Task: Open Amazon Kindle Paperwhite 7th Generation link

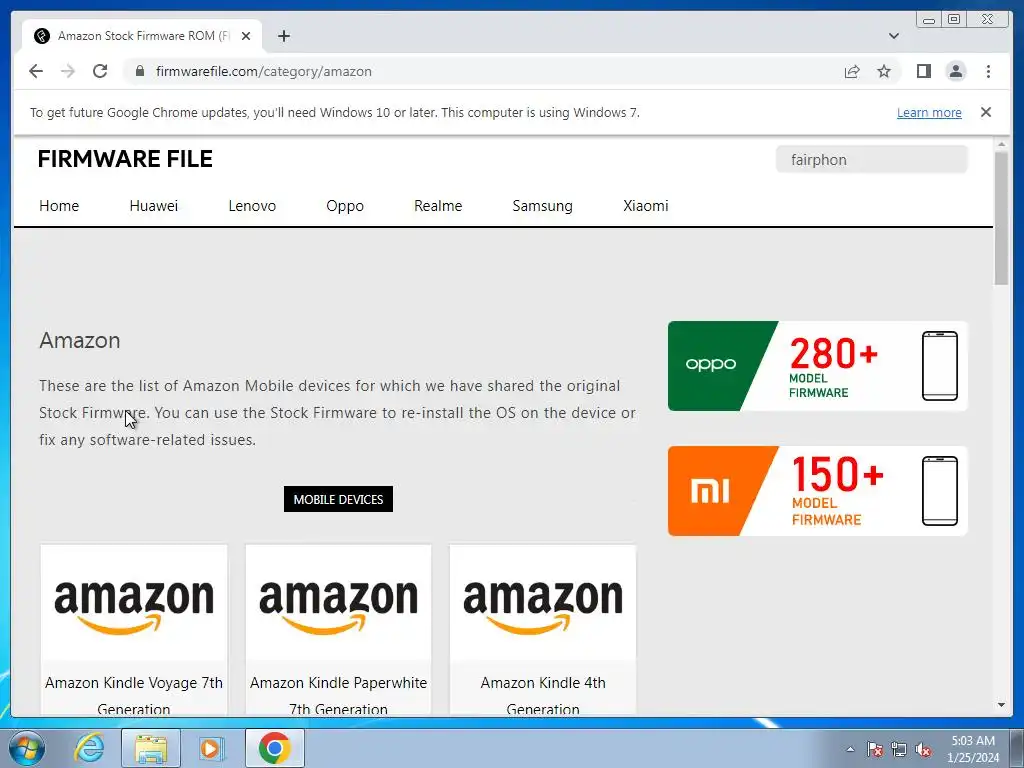Action: pyautogui.click(x=338, y=695)
